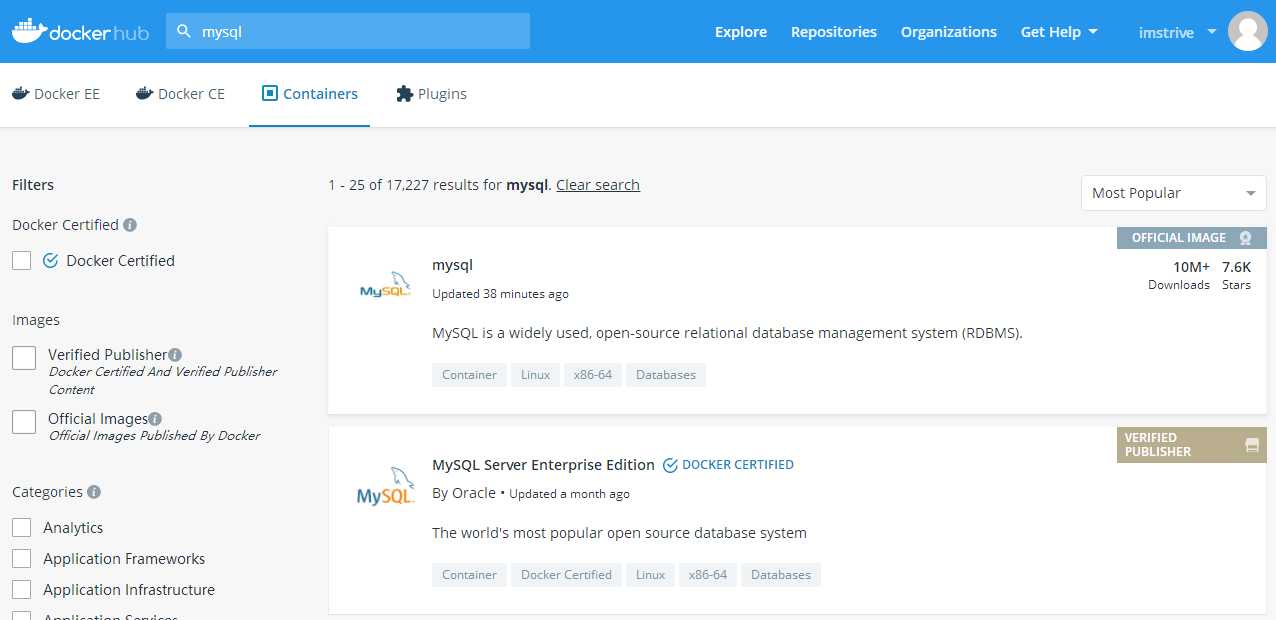Click the MySQL Server Enterprise Edition logo
Viewport: 1276px width, 620px height.
click(x=385, y=486)
